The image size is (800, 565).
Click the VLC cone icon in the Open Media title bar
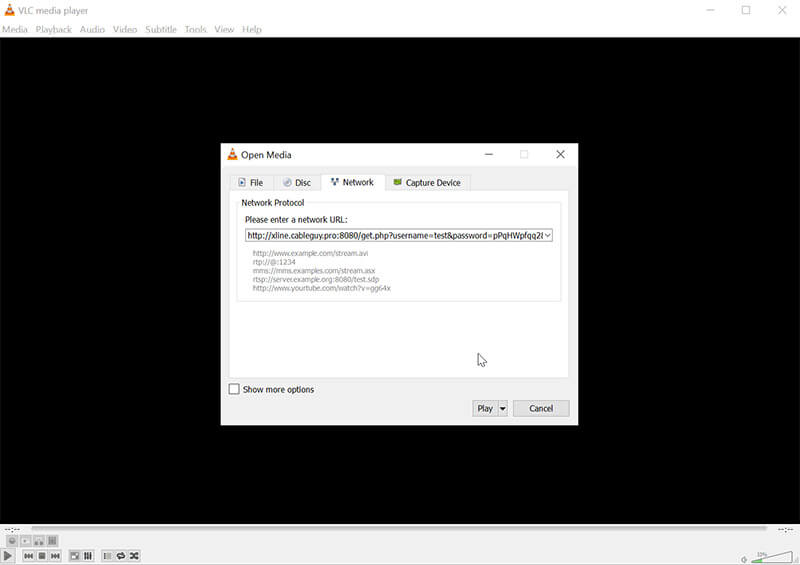point(232,154)
